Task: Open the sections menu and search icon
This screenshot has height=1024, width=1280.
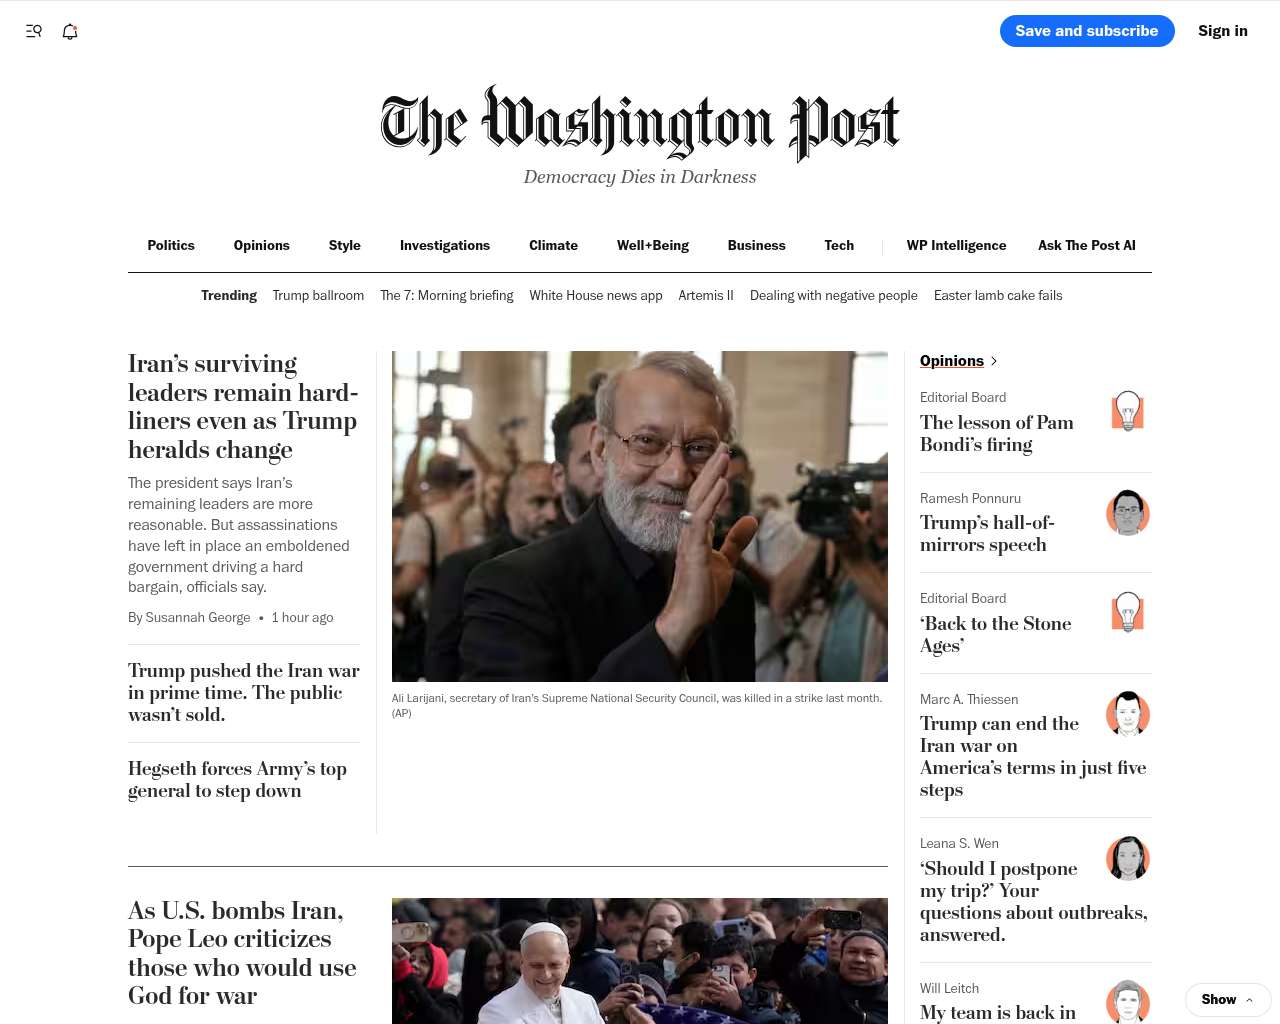Action: point(34,31)
